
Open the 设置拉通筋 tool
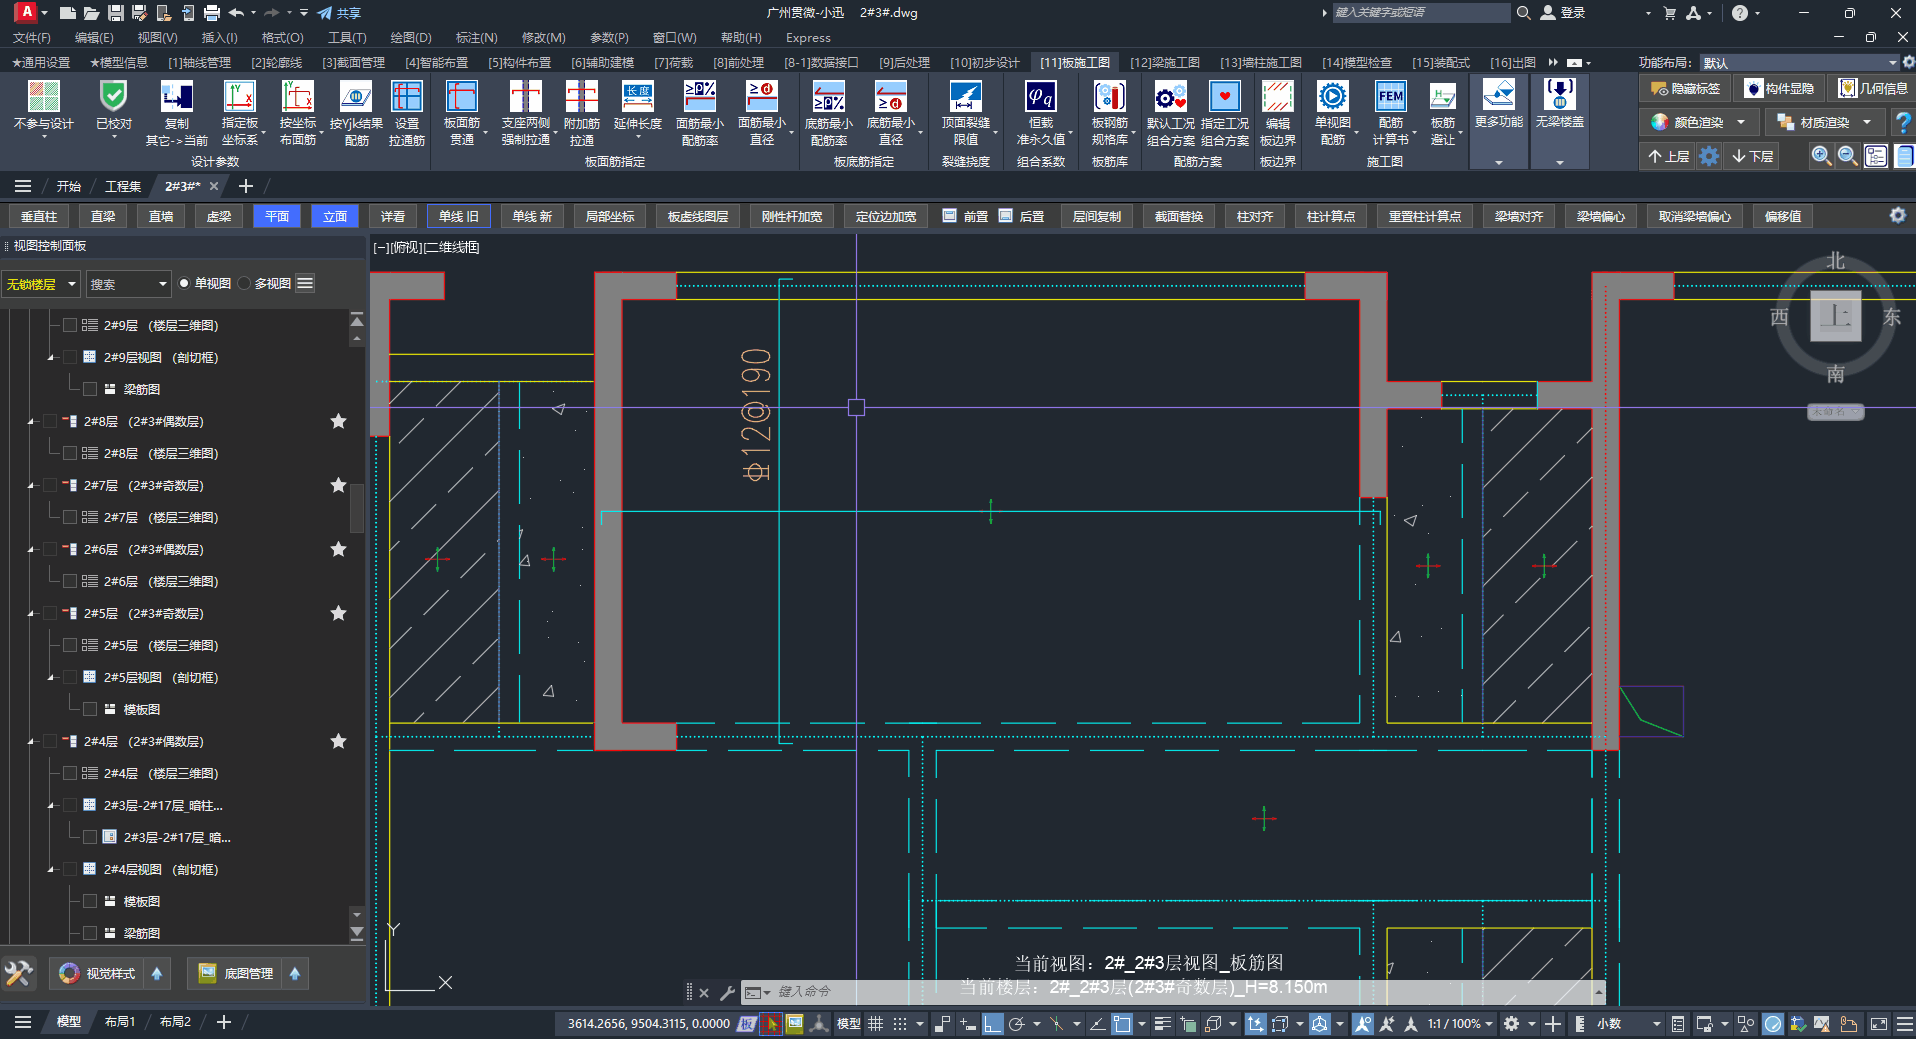tap(407, 97)
